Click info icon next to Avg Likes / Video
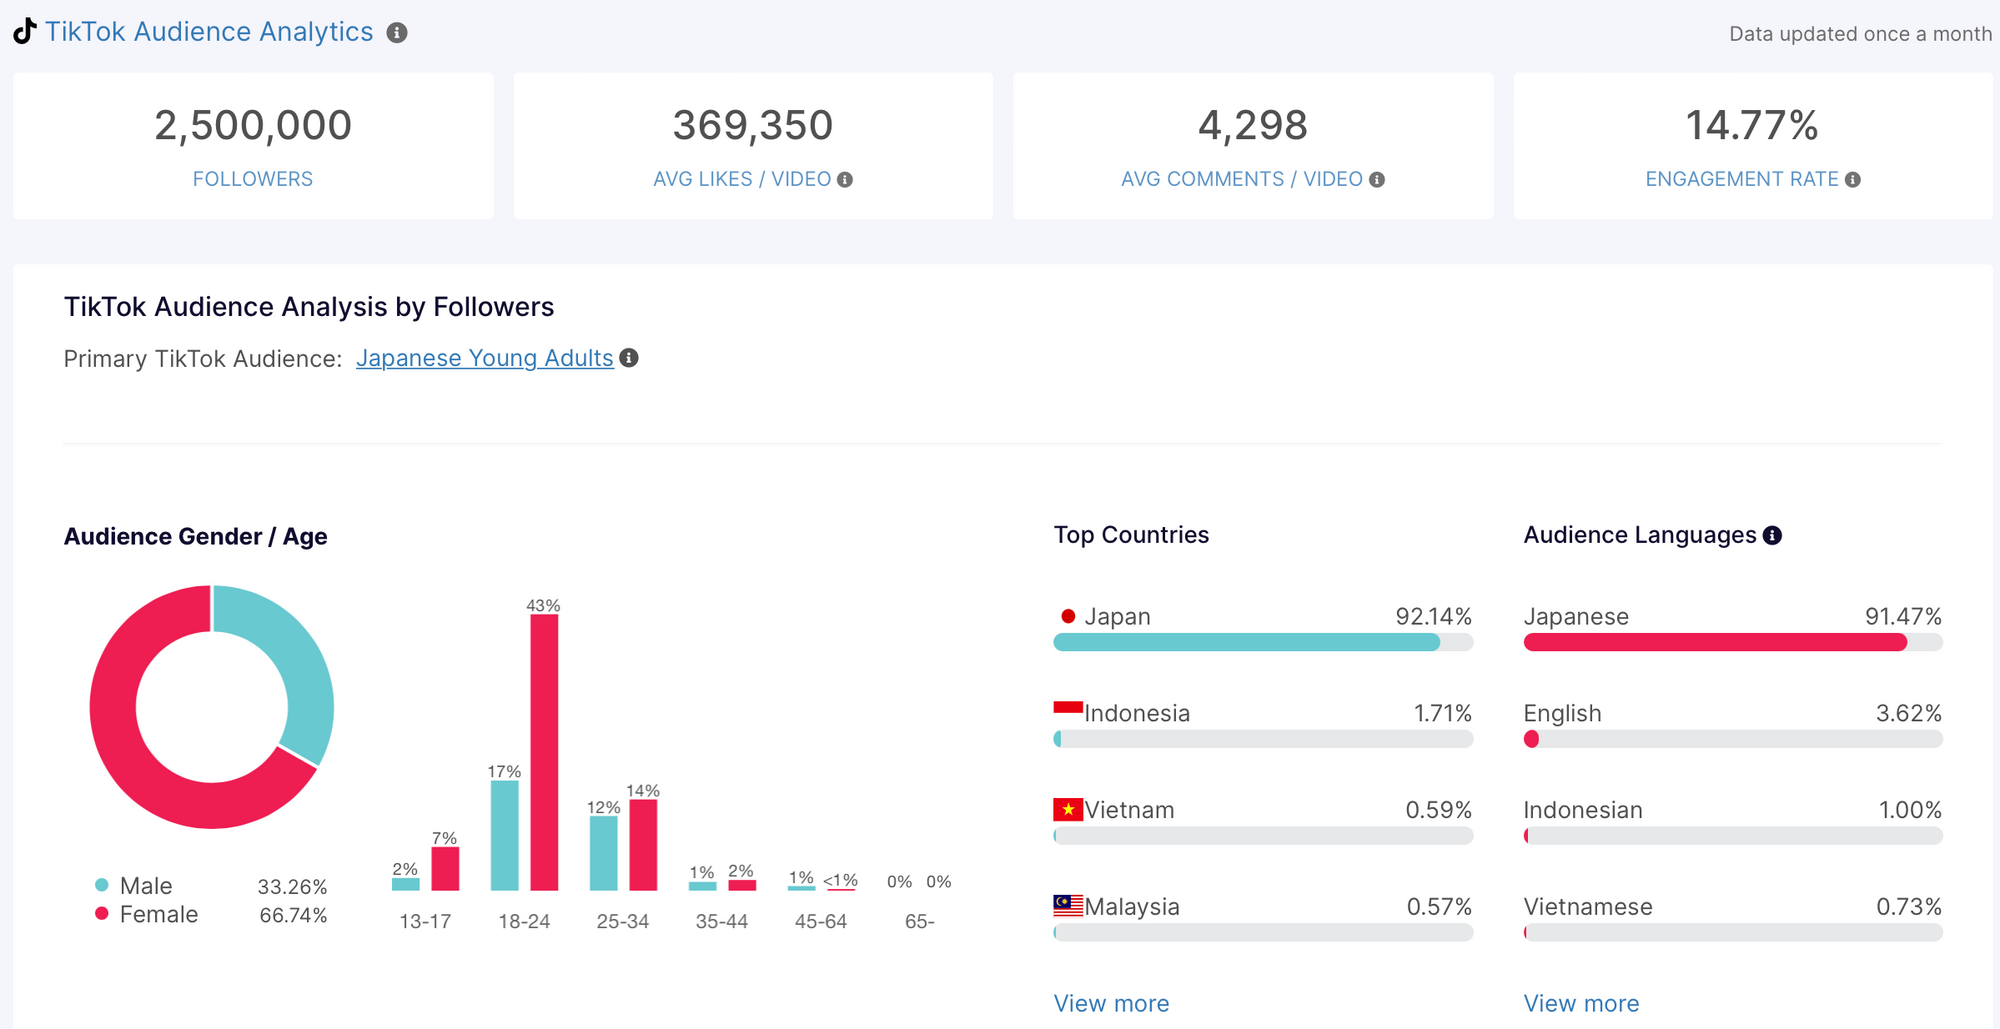The width and height of the screenshot is (2000, 1029). [845, 180]
